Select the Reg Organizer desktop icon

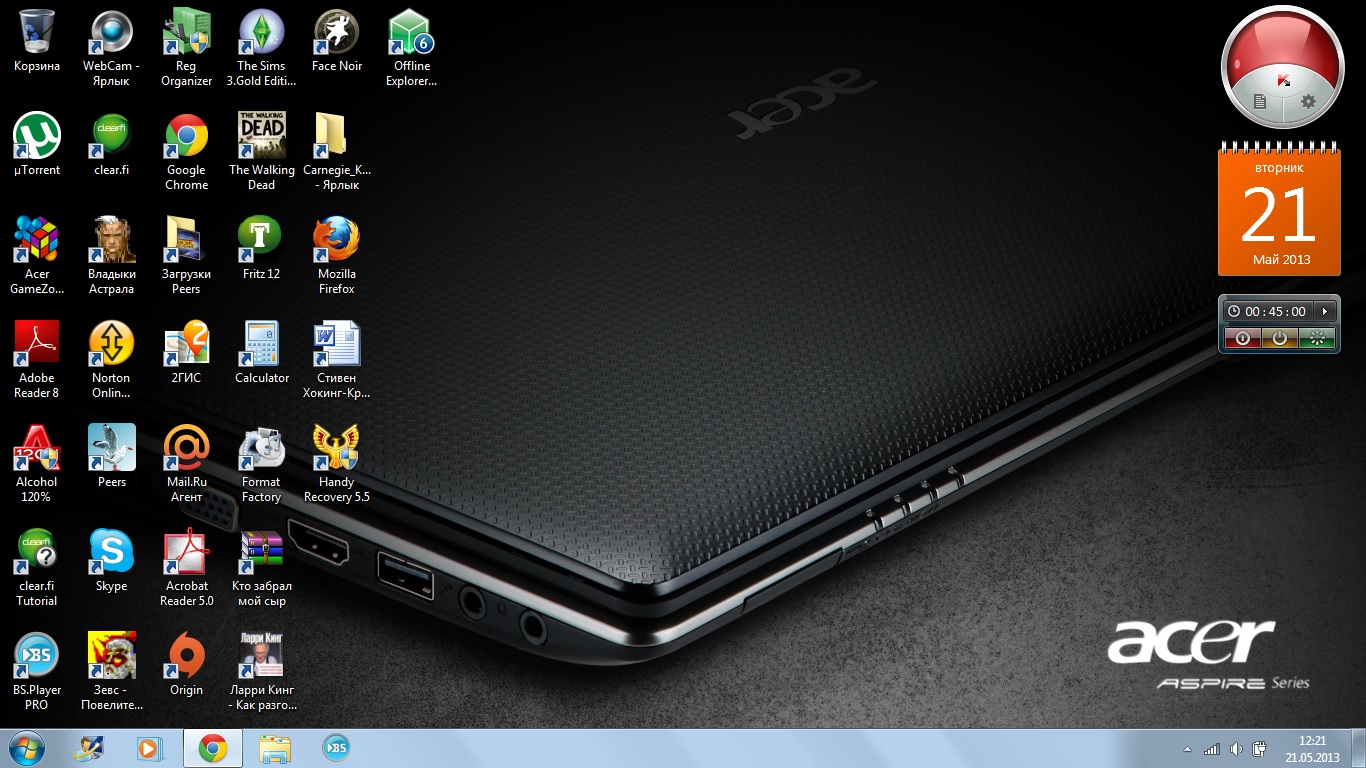(187, 48)
